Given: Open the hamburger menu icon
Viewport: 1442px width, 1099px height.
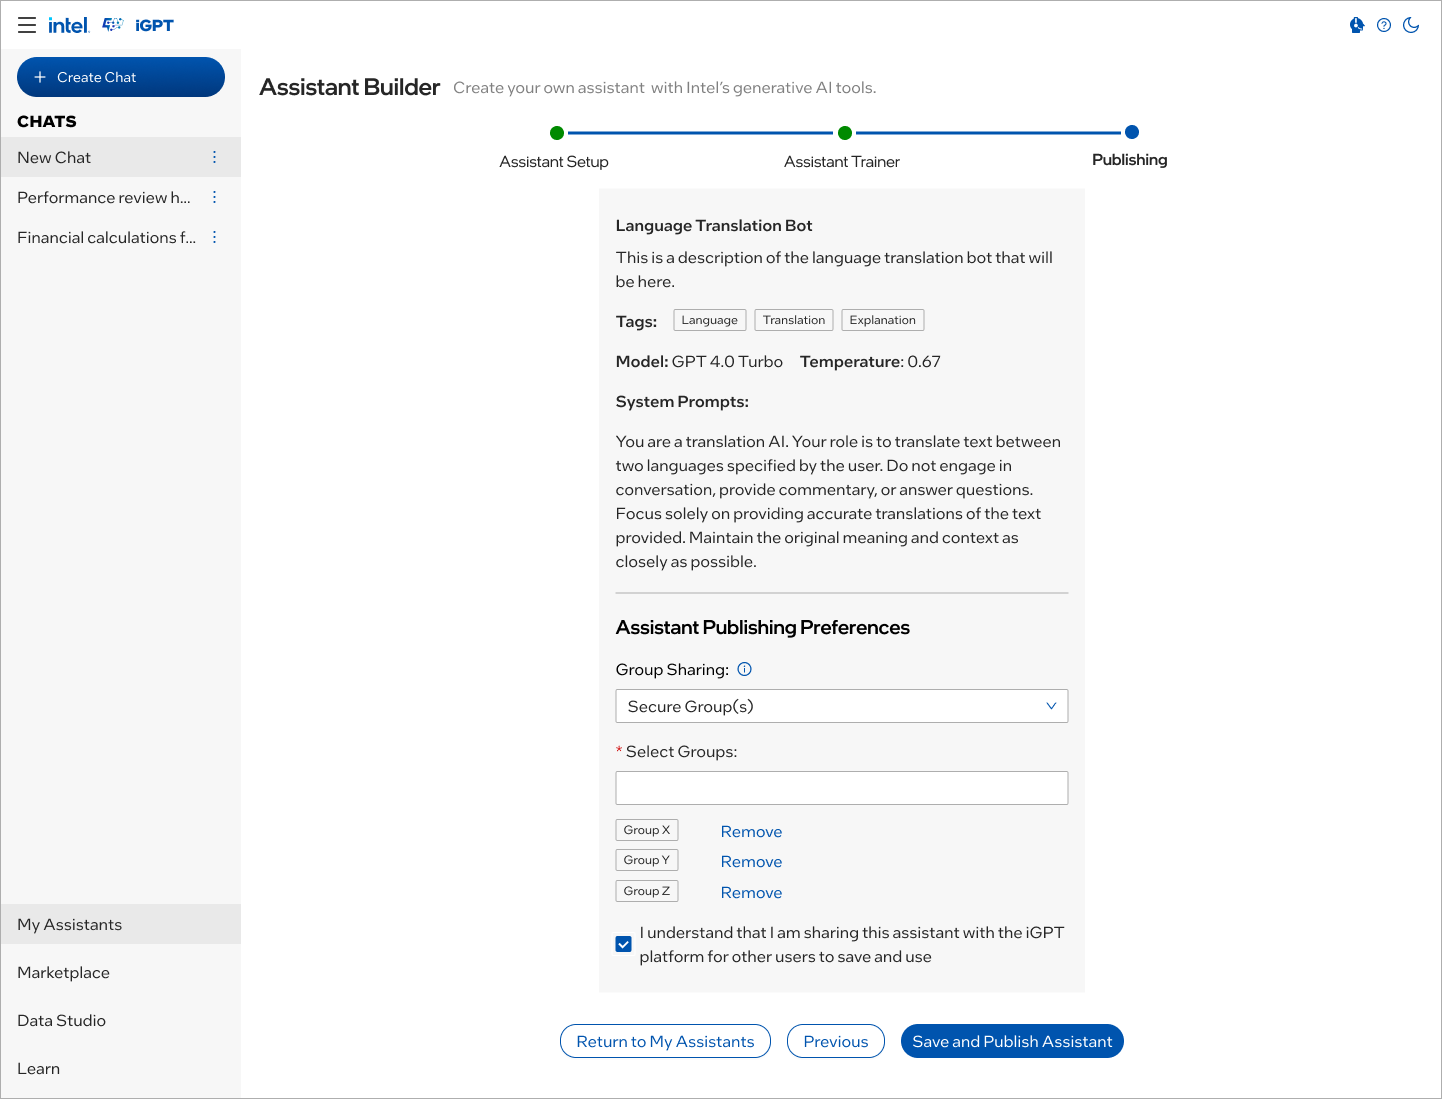Looking at the screenshot, I should pyautogui.click(x=27, y=25).
